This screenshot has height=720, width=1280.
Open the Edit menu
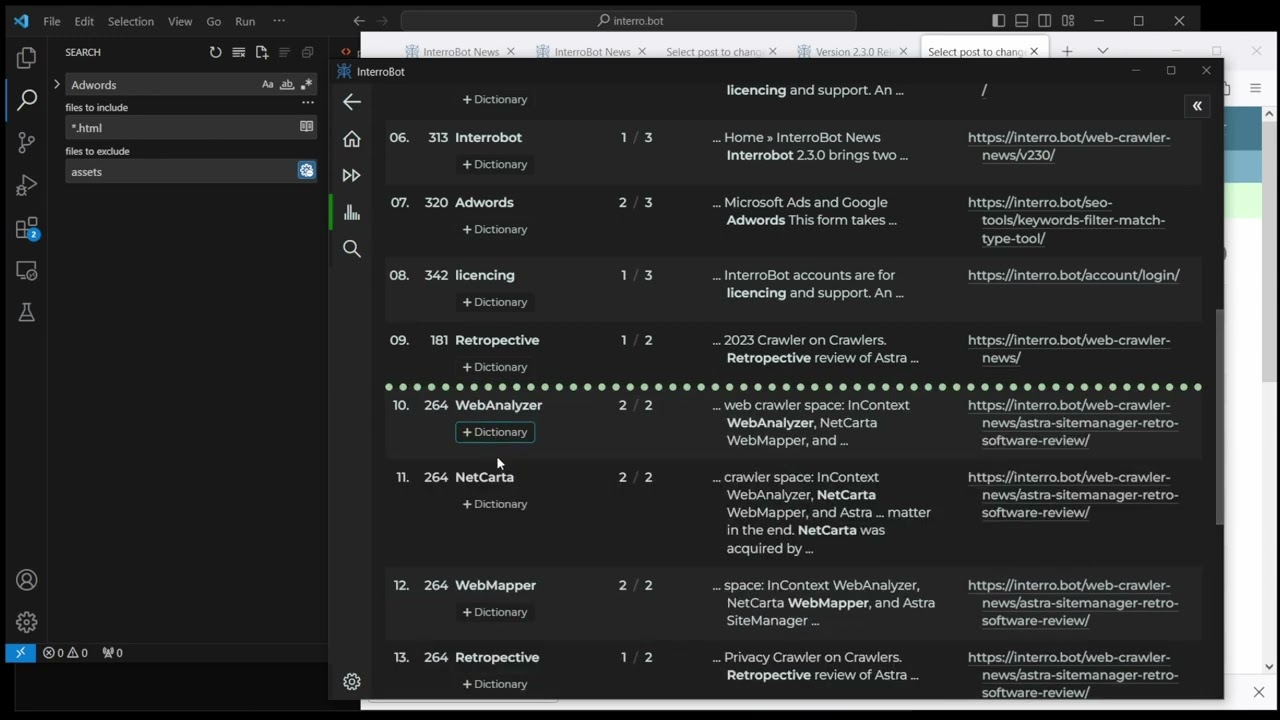[x=84, y=21]
